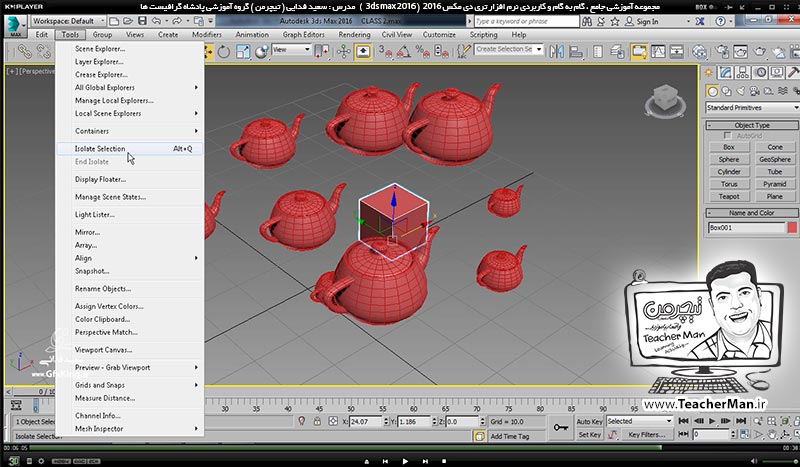Image resolution: width=800 pixels, height=467 pixels.
Task: Click the Pyramid primitive button
Action: click(x=774, y=184)
